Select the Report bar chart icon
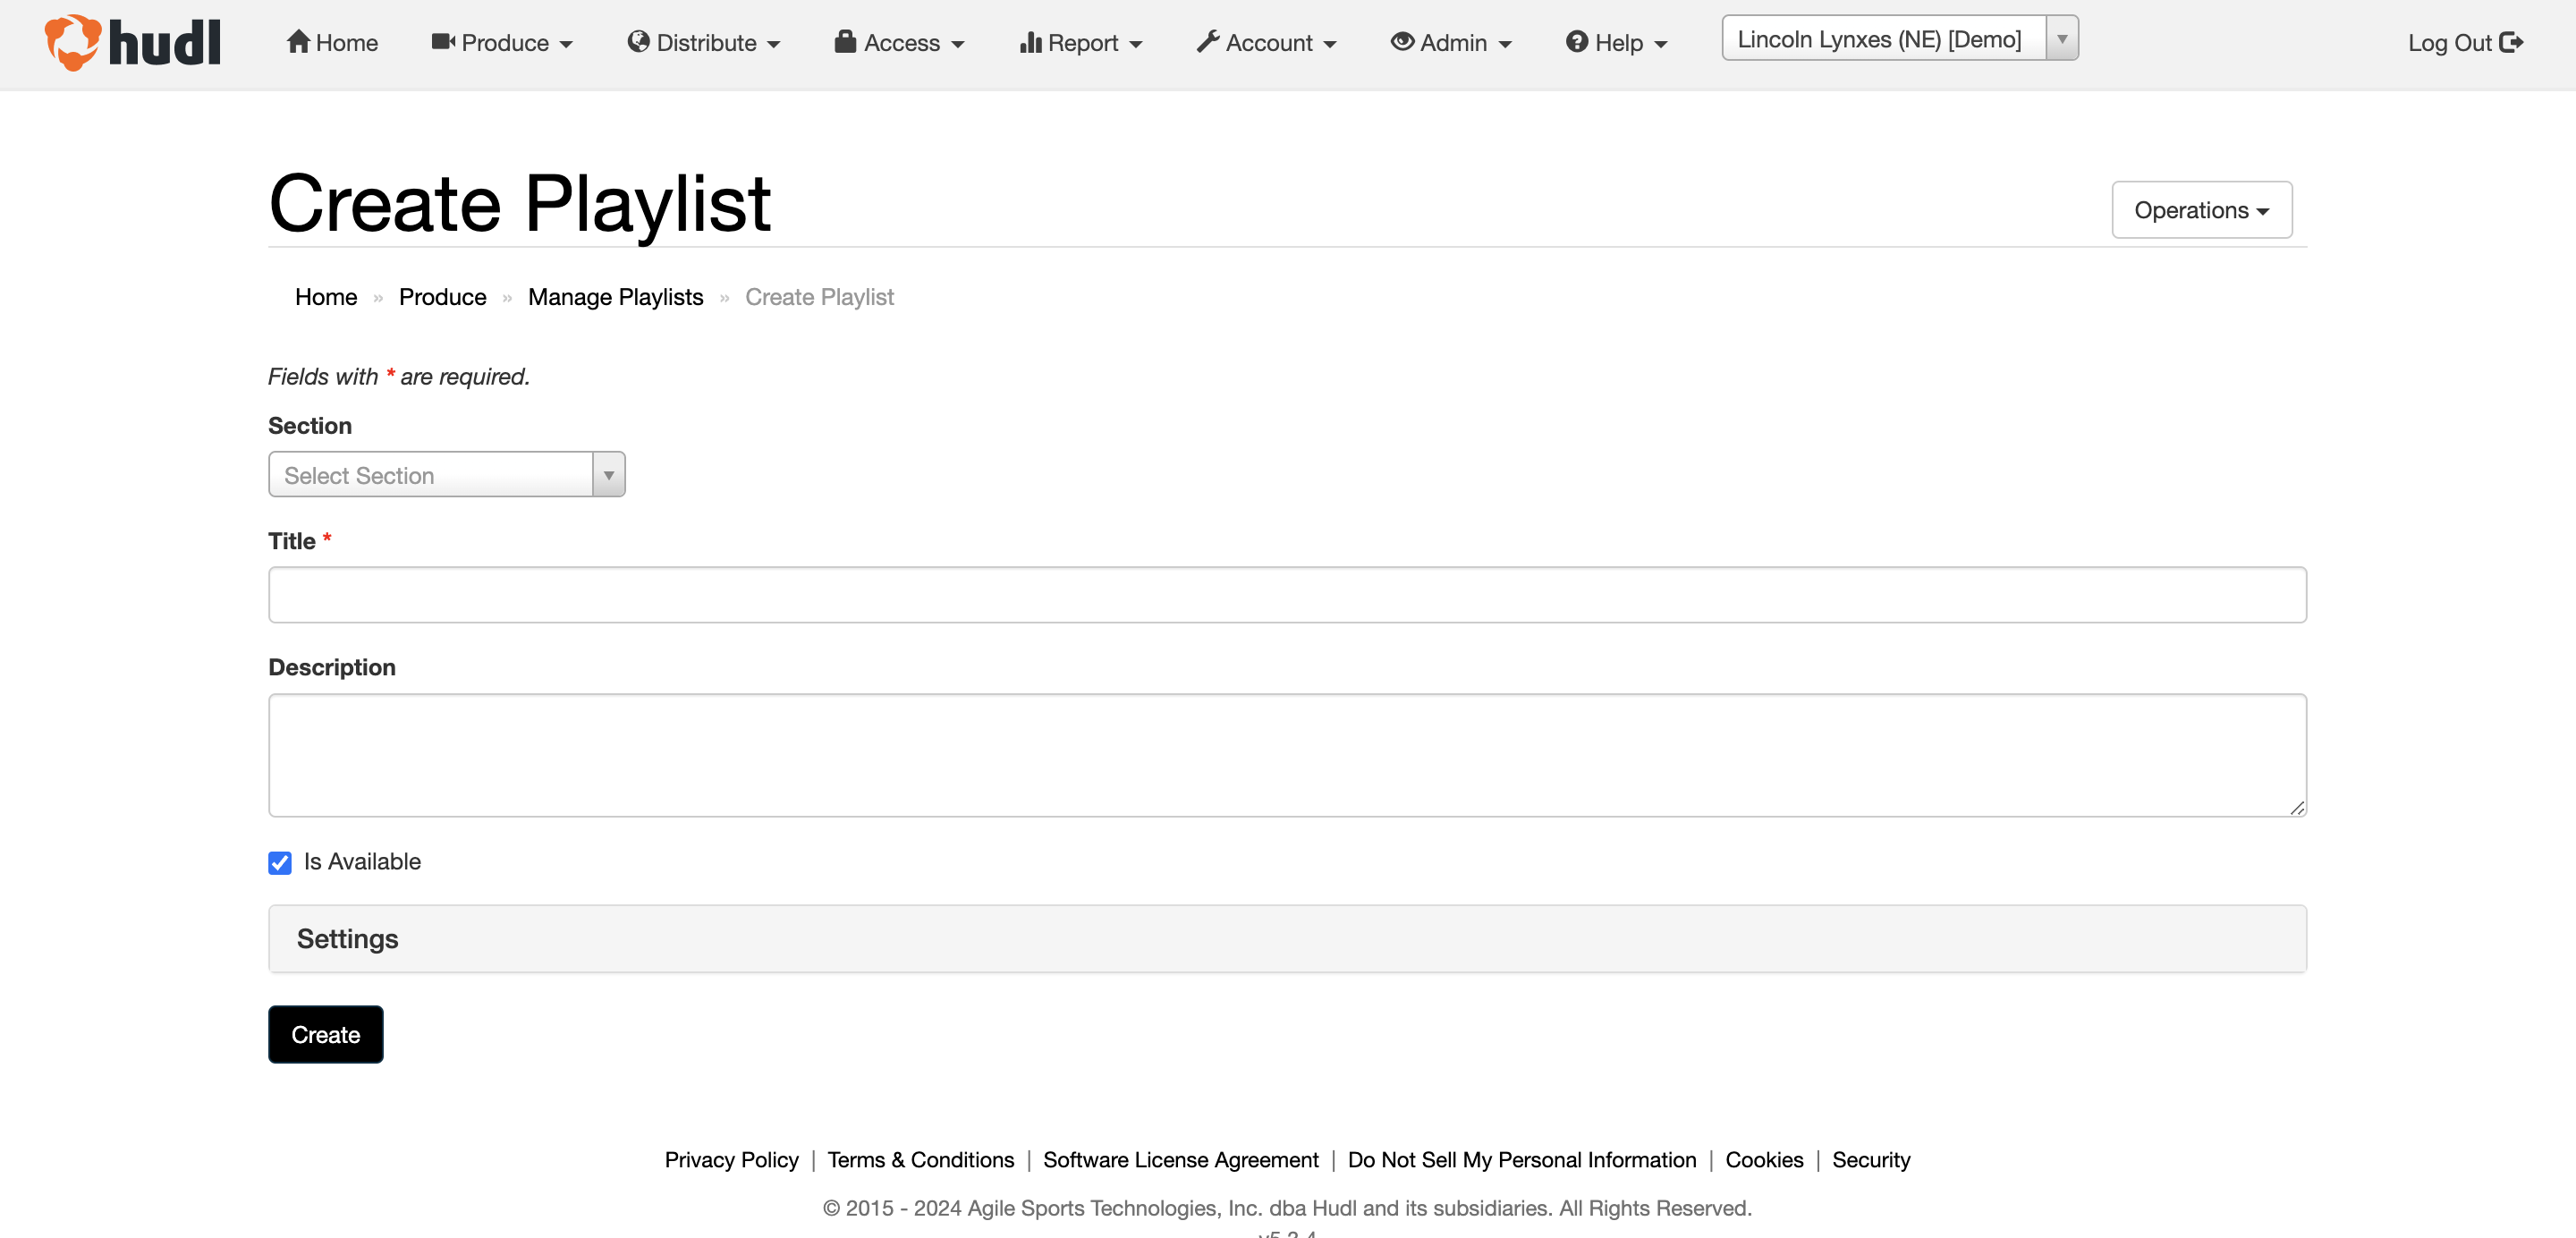 click(x=1031, y=41)
